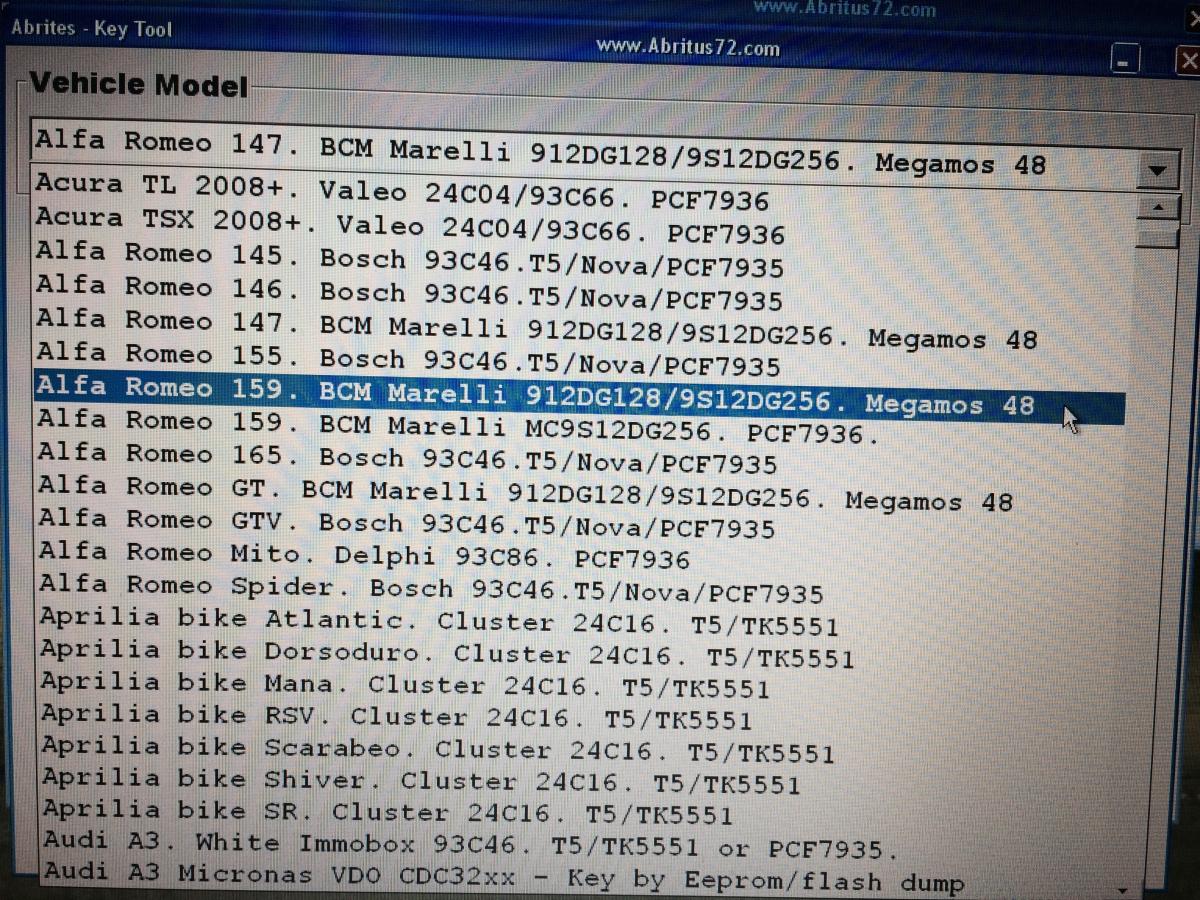Pick Audi A3 Micronas VDO CDC32xx
Viewport: 1200px width, 900px height.
504,877
